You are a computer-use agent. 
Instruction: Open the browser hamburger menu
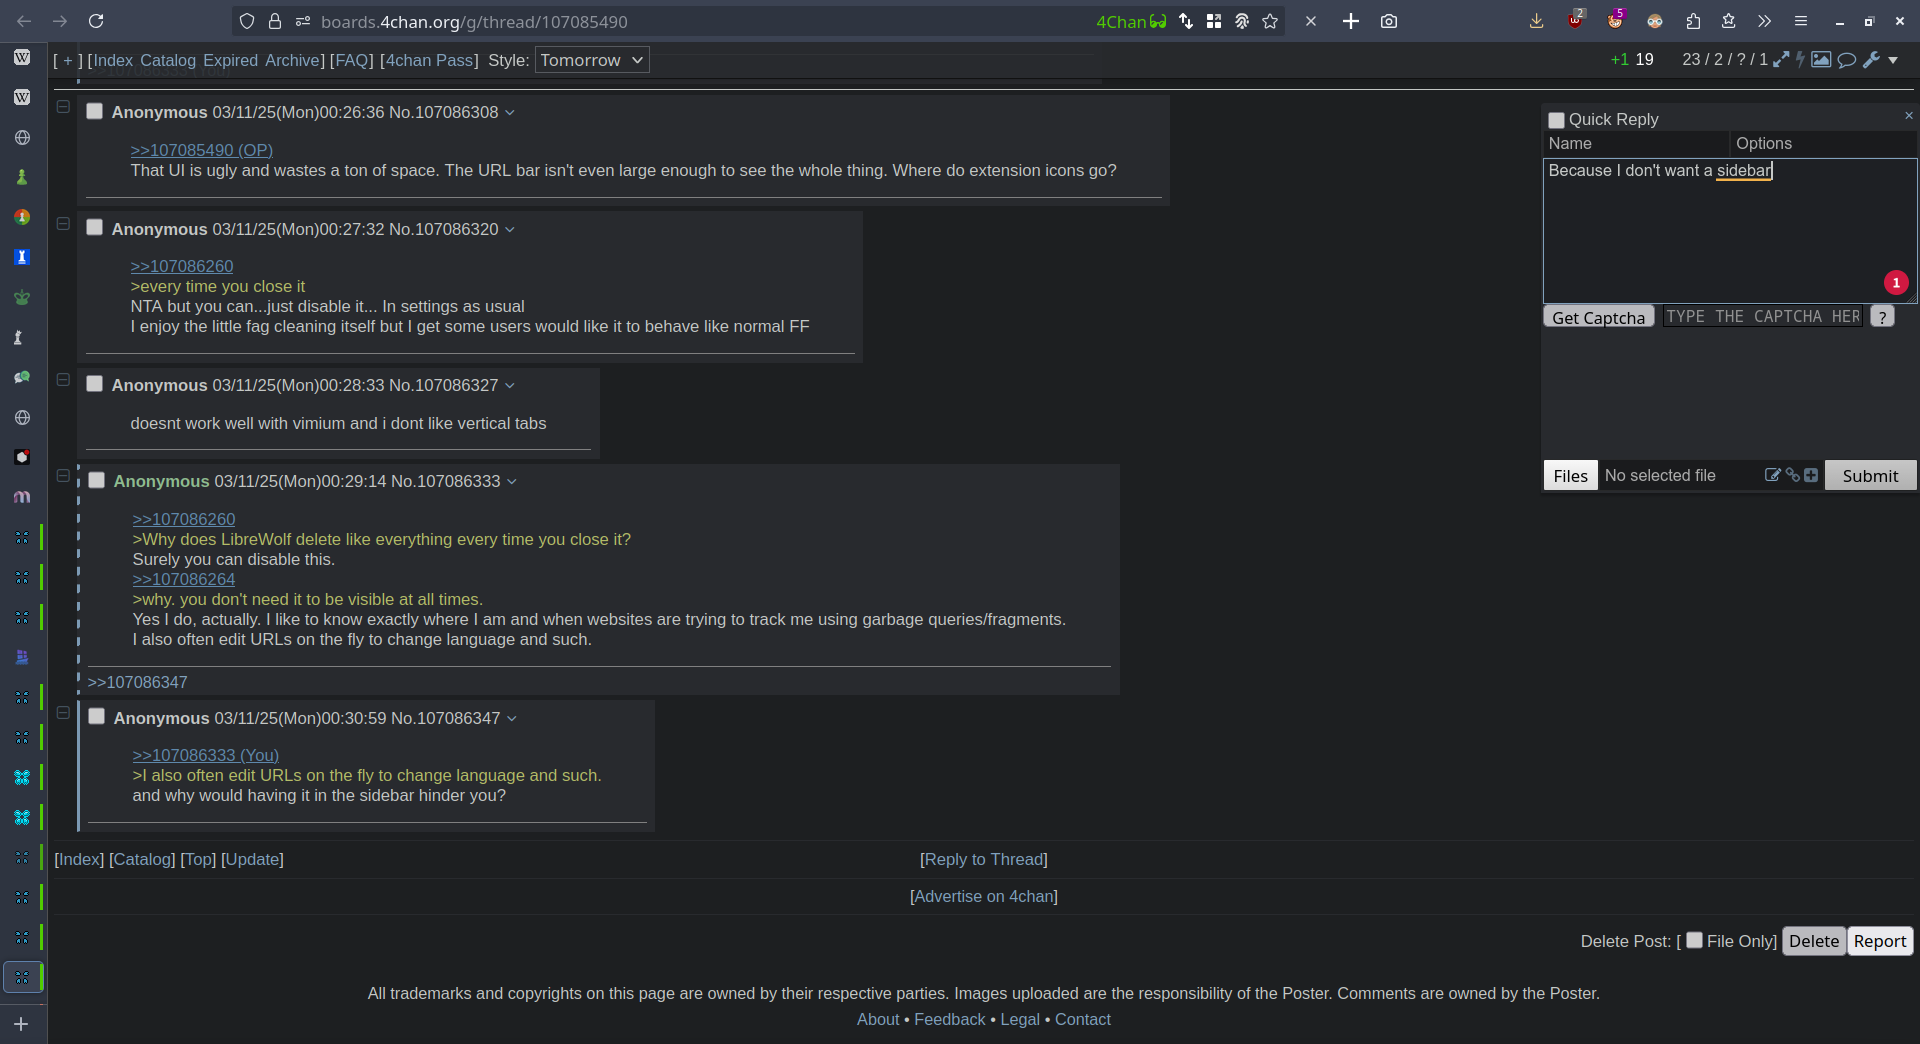(x=1801, y=21)
